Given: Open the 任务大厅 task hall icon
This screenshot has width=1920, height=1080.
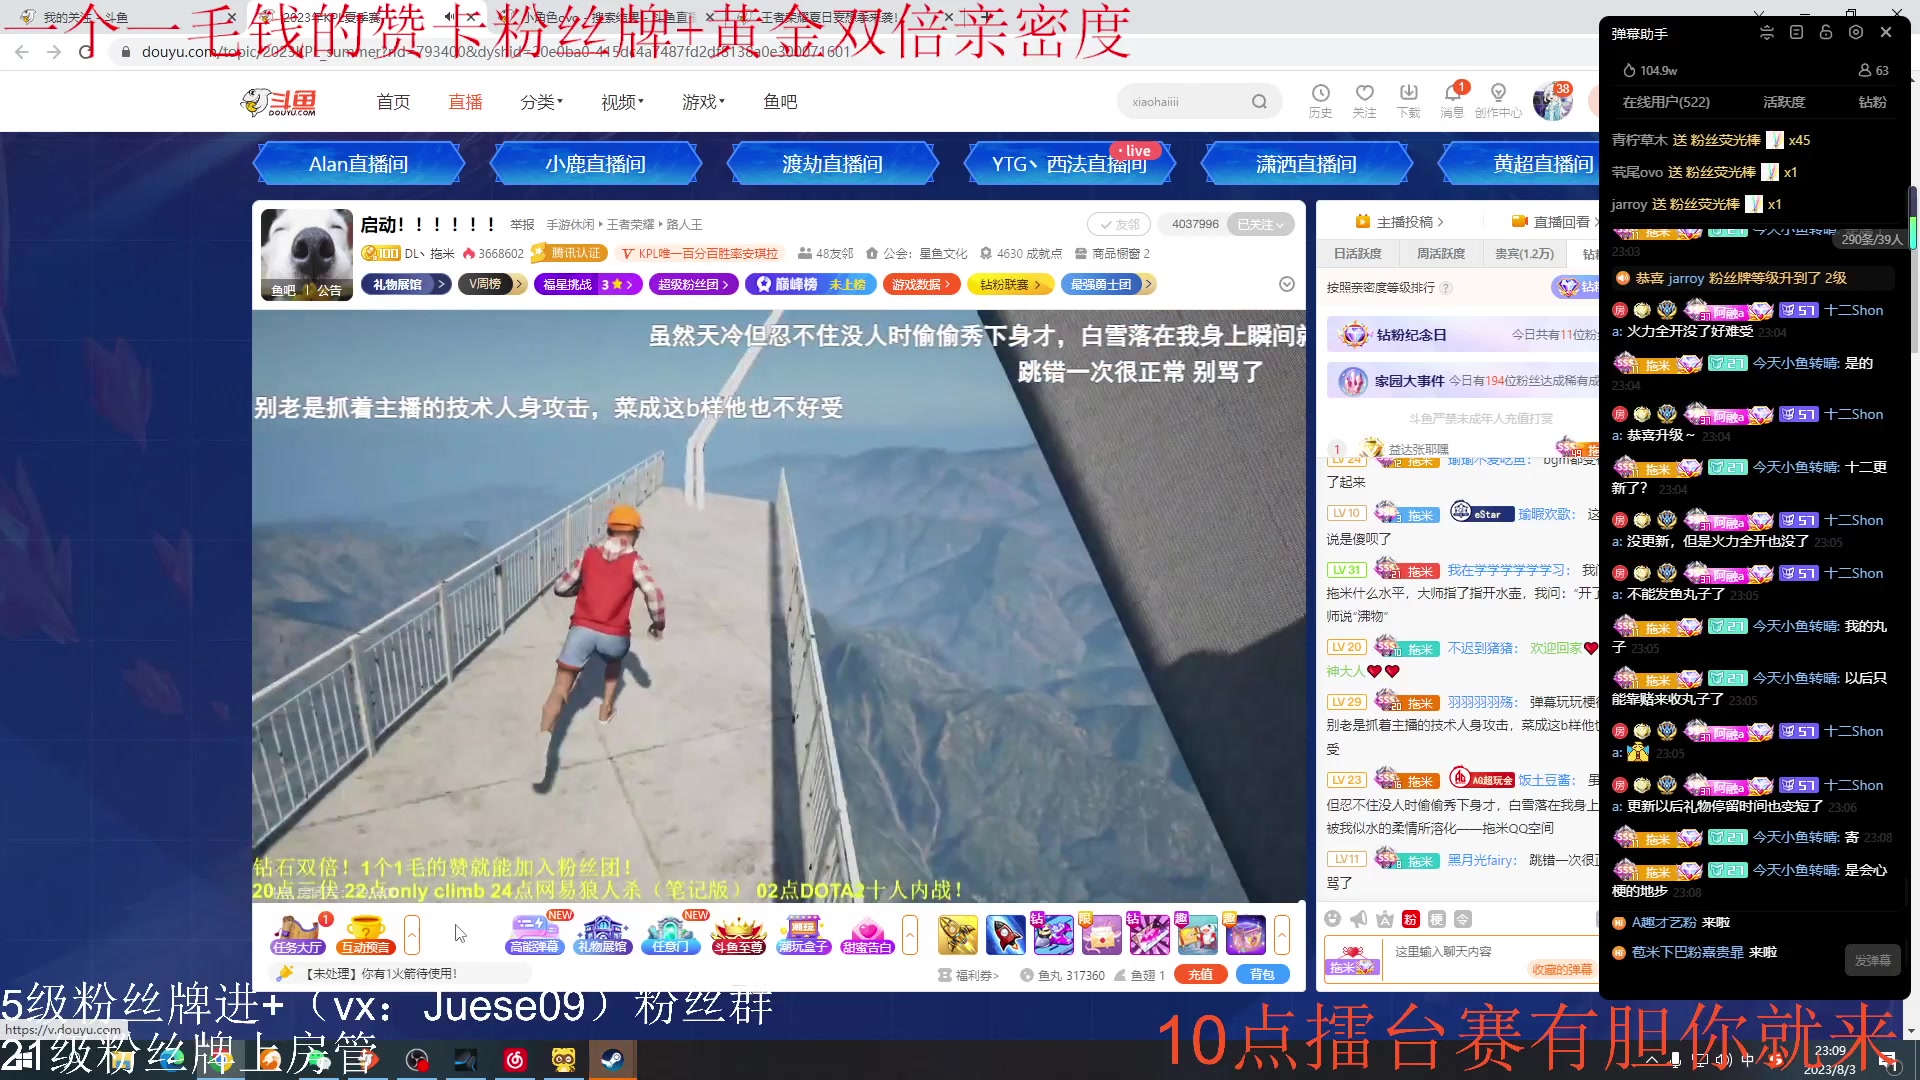Looking at the screenshot, I should (297, 935).
